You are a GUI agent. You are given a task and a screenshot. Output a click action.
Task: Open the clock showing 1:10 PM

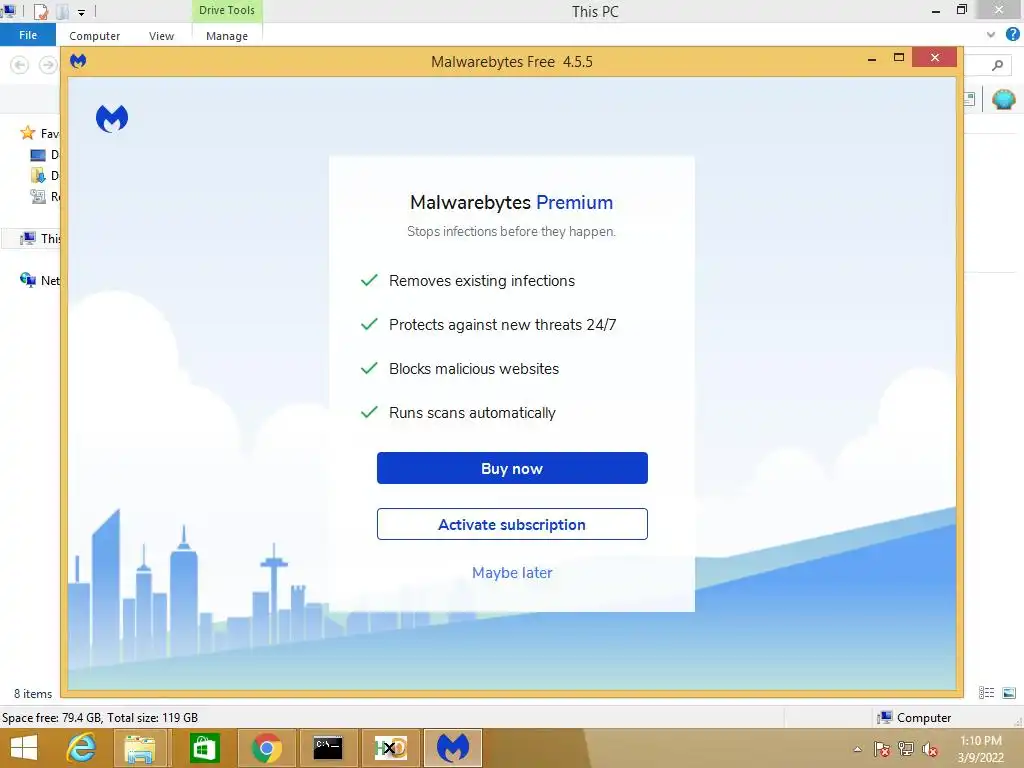pyautogui.click(x=981, y=749)
